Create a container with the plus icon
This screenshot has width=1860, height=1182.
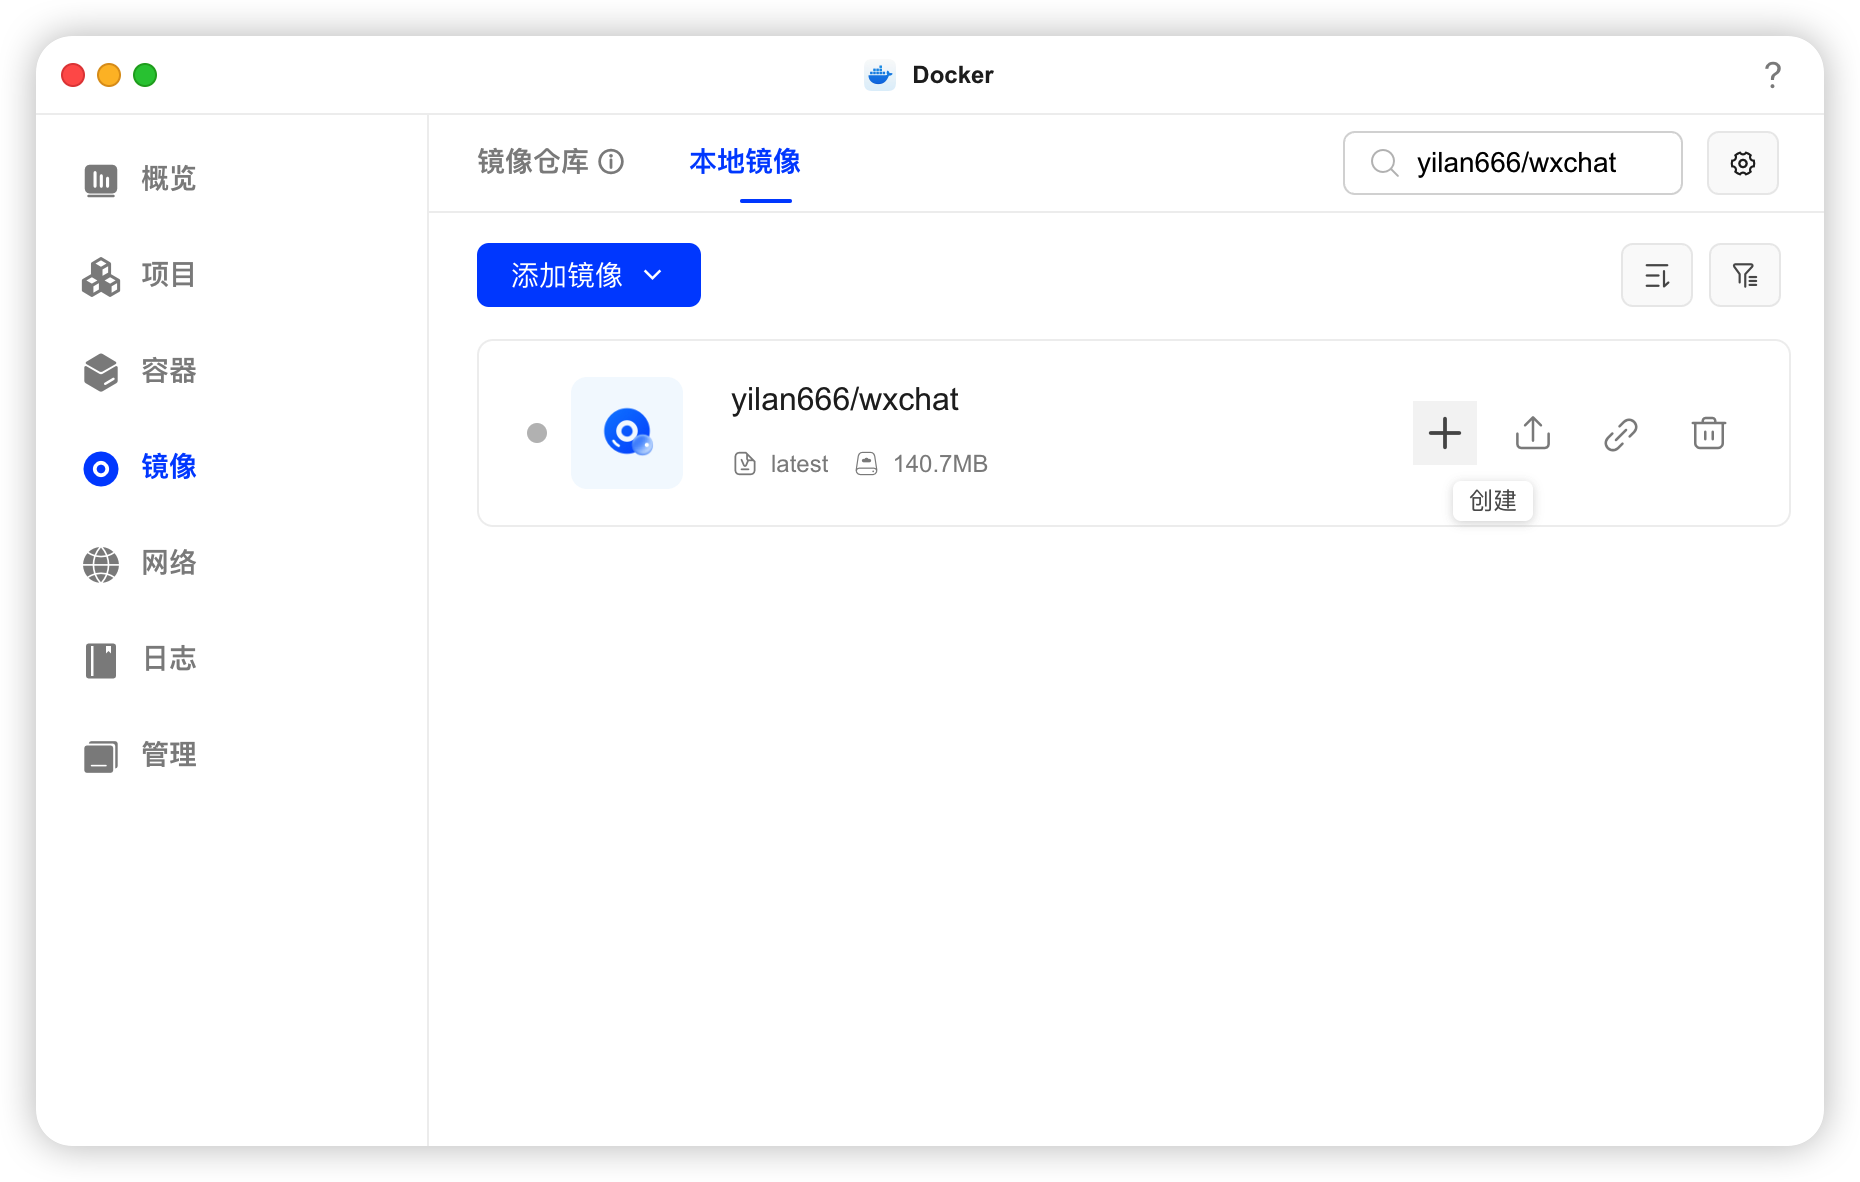click(x=1445, y=433)
